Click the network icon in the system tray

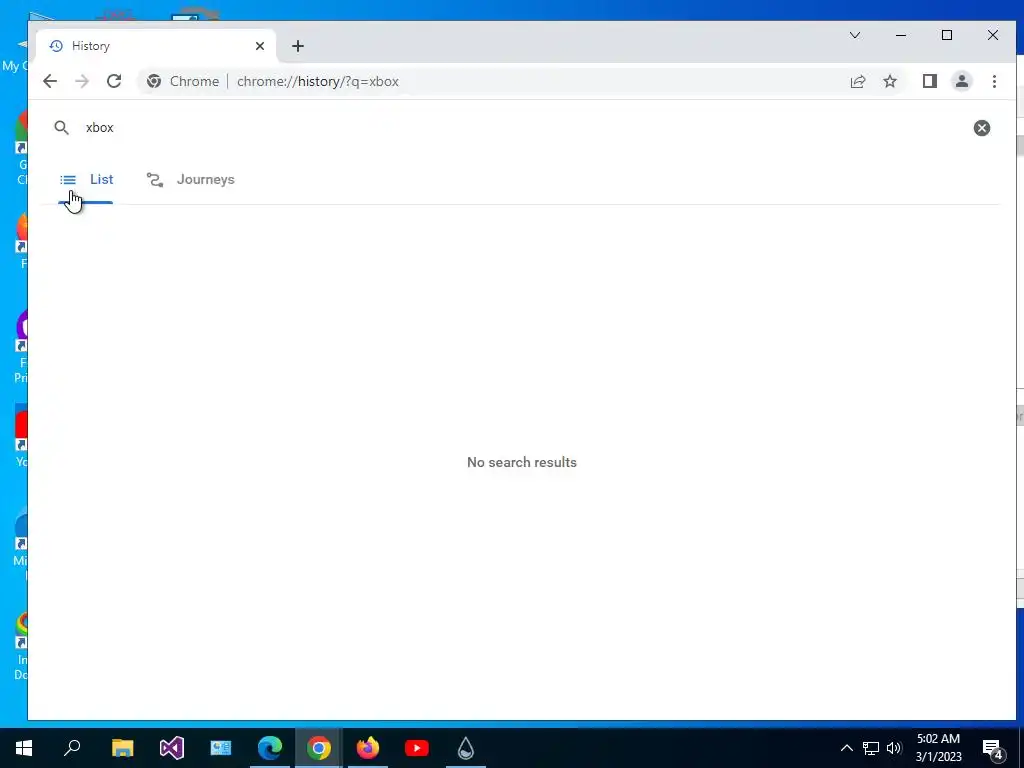tap(871, 748)
